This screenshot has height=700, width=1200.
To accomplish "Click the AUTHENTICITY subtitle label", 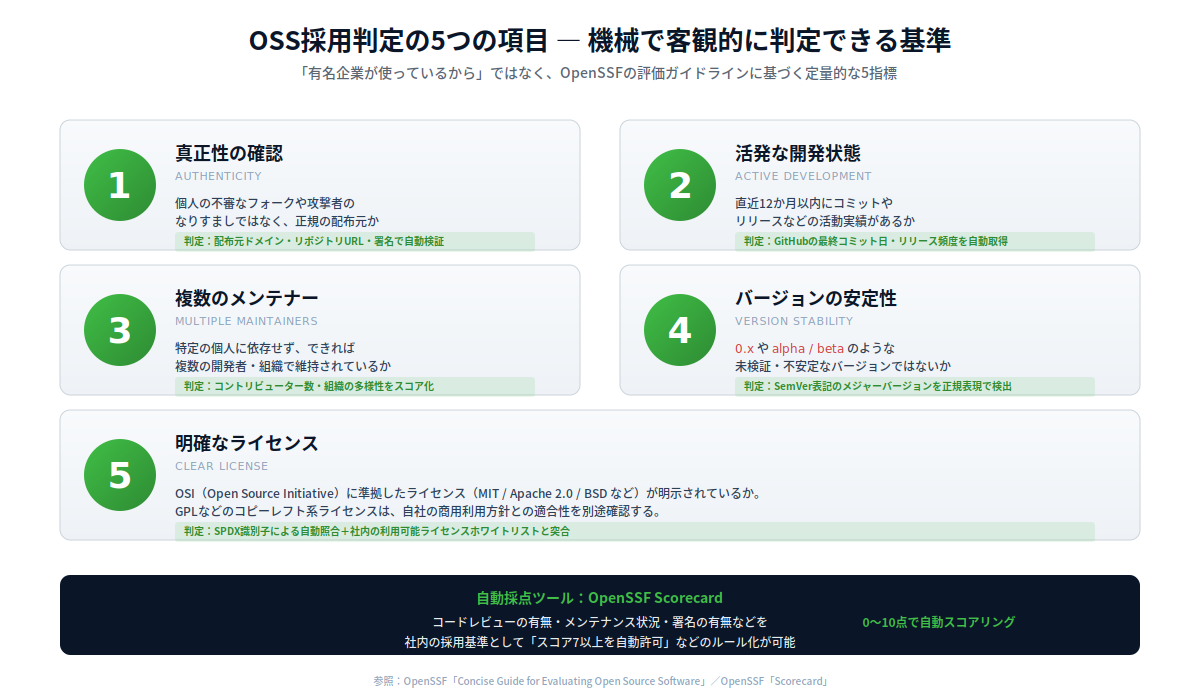I will (218, 176).
